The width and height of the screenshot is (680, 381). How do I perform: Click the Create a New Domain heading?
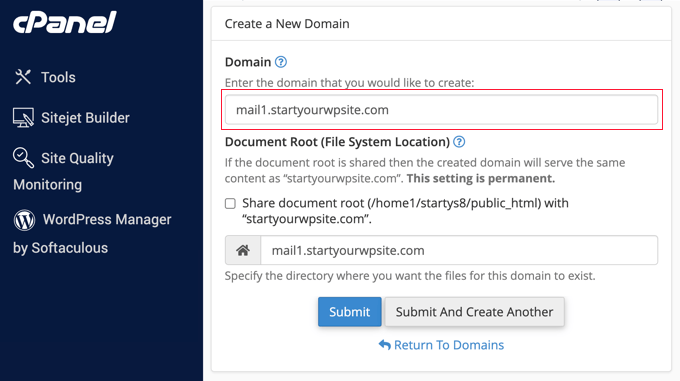coord(287,24)
